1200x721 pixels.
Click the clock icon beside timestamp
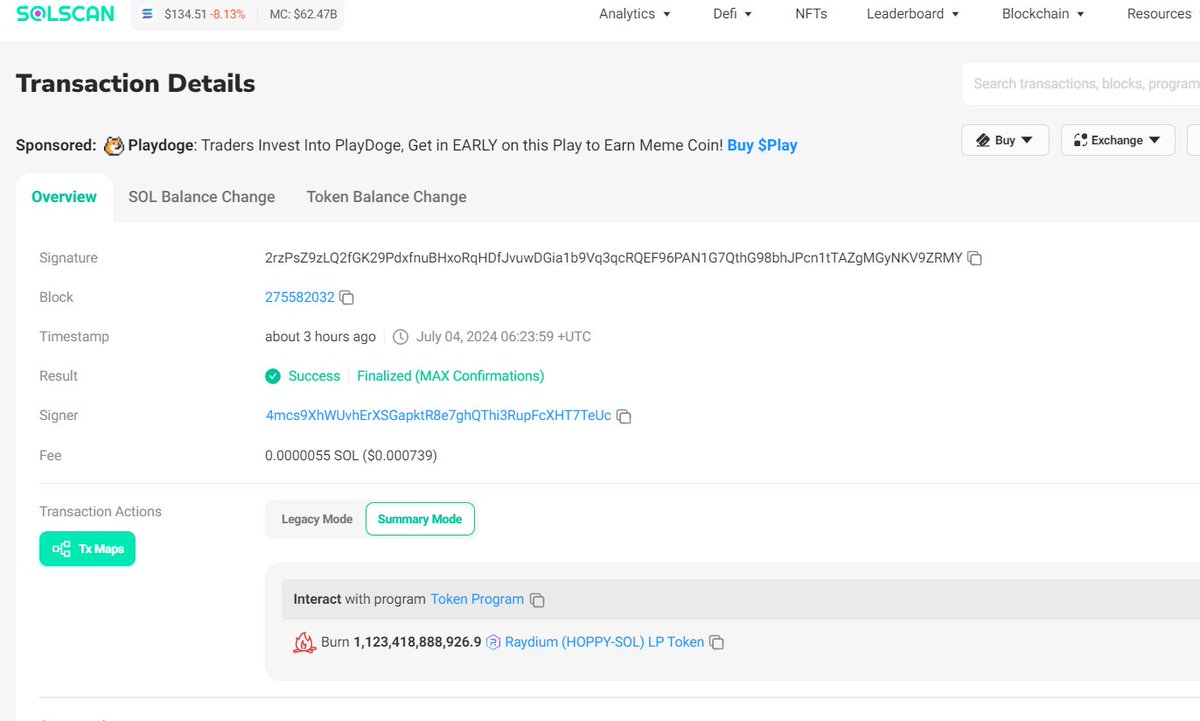click(x=401, y=337)
